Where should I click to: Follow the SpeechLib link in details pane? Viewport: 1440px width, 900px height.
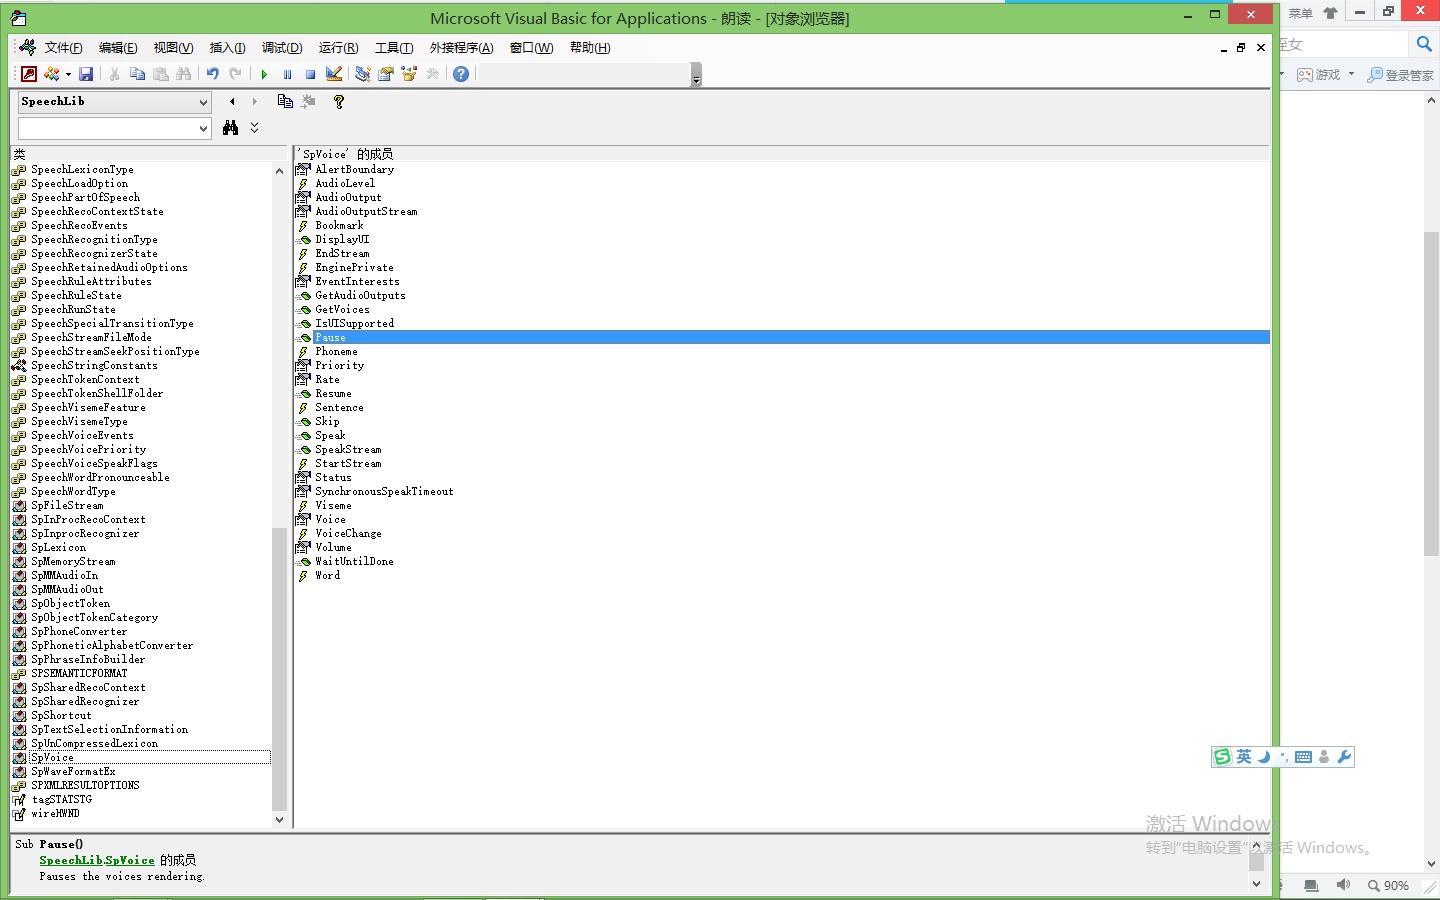click(x=70, y=860)
